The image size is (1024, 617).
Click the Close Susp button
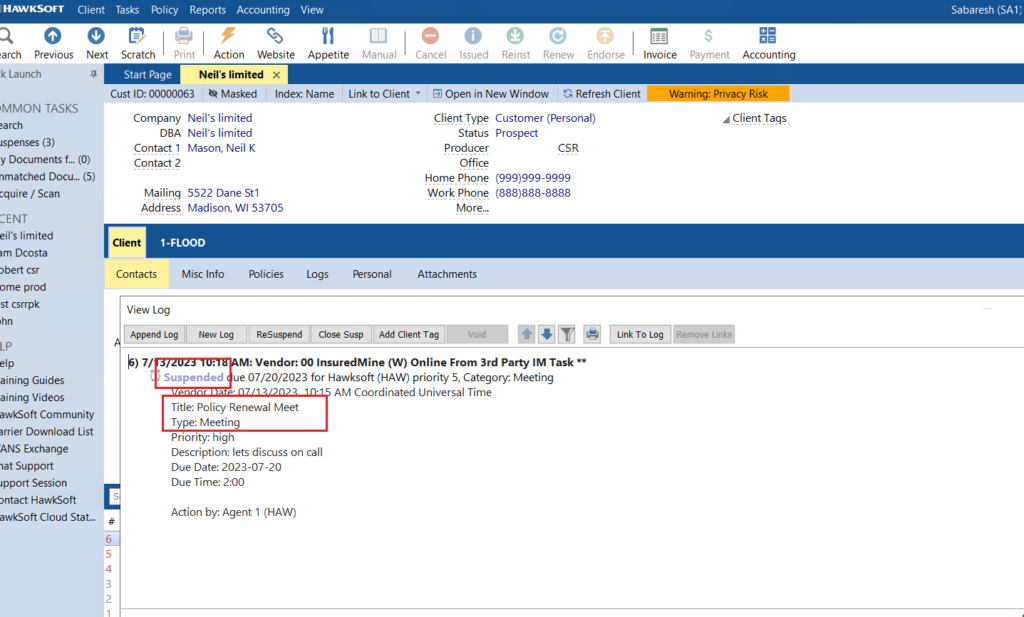[341, 334]
